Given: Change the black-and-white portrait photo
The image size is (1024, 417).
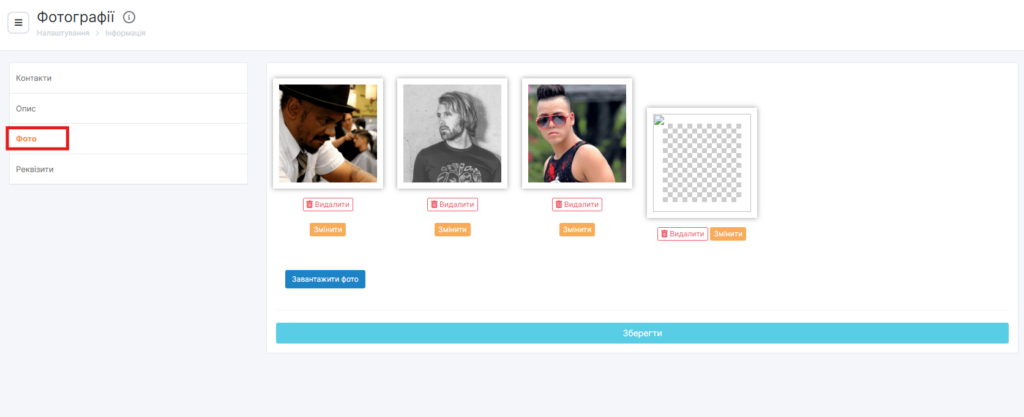Looking at the screenshot, I should (453, 230).
